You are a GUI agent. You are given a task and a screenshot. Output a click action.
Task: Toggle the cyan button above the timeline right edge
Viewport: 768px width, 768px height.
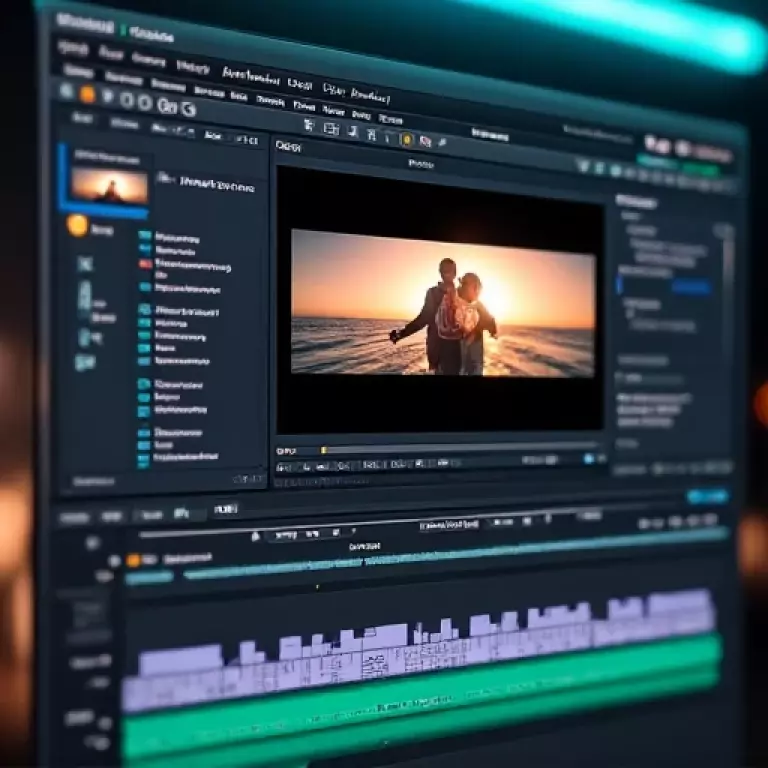(707, 496)
